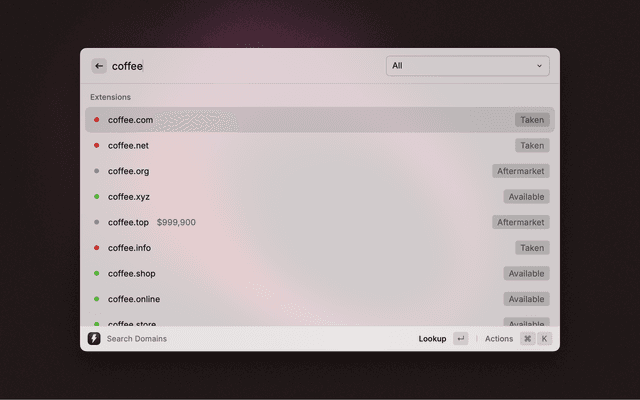Click the Command key icon in footer
The height and width of the screenshot is (400, 640).
pos(527,339)
